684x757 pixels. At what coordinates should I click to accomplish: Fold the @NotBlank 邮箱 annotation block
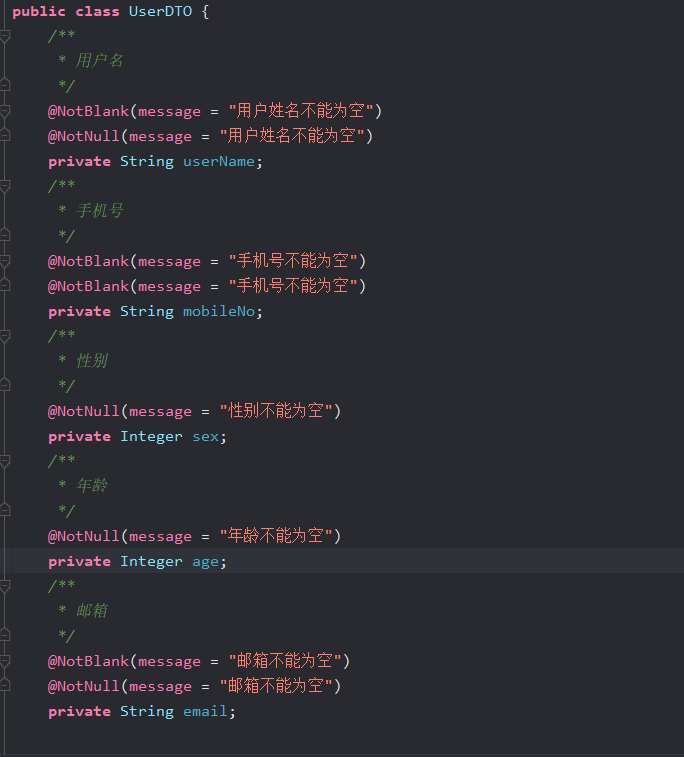pos(5,661)
